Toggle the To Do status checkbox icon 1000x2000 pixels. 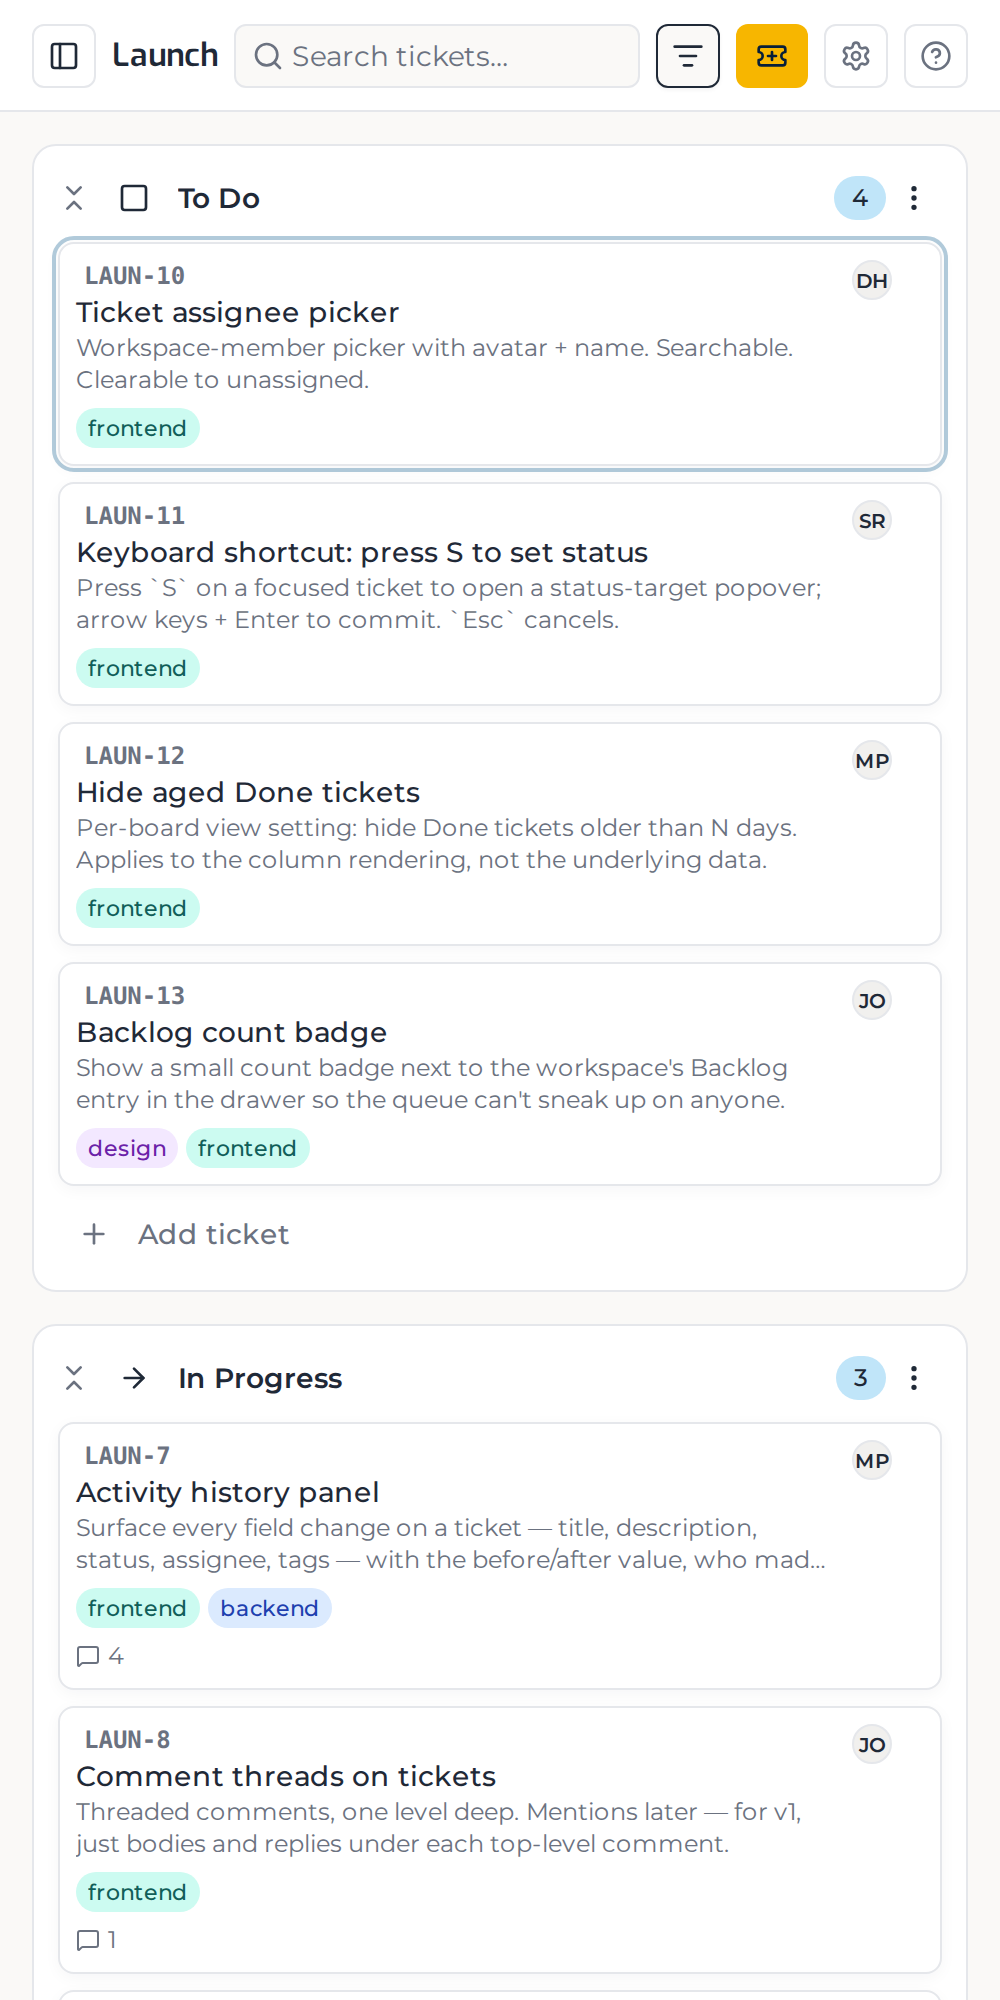pyautogui.click(x=134, y=198)
